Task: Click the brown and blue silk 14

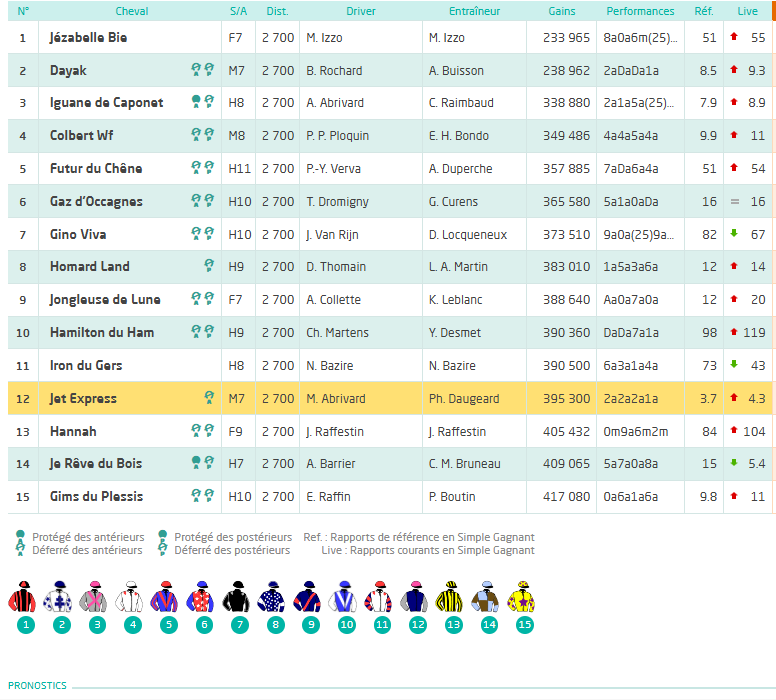Action: (x=485, y=597)
